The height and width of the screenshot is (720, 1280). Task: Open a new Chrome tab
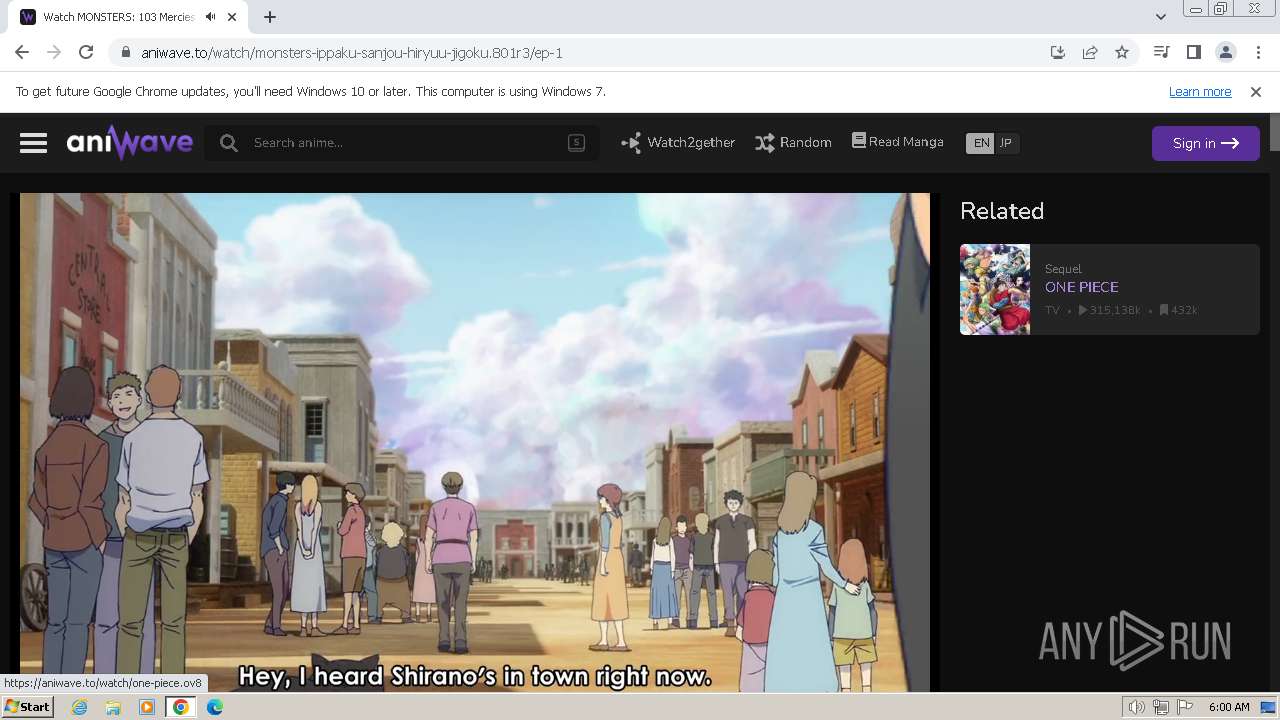[x=270, y=17]
